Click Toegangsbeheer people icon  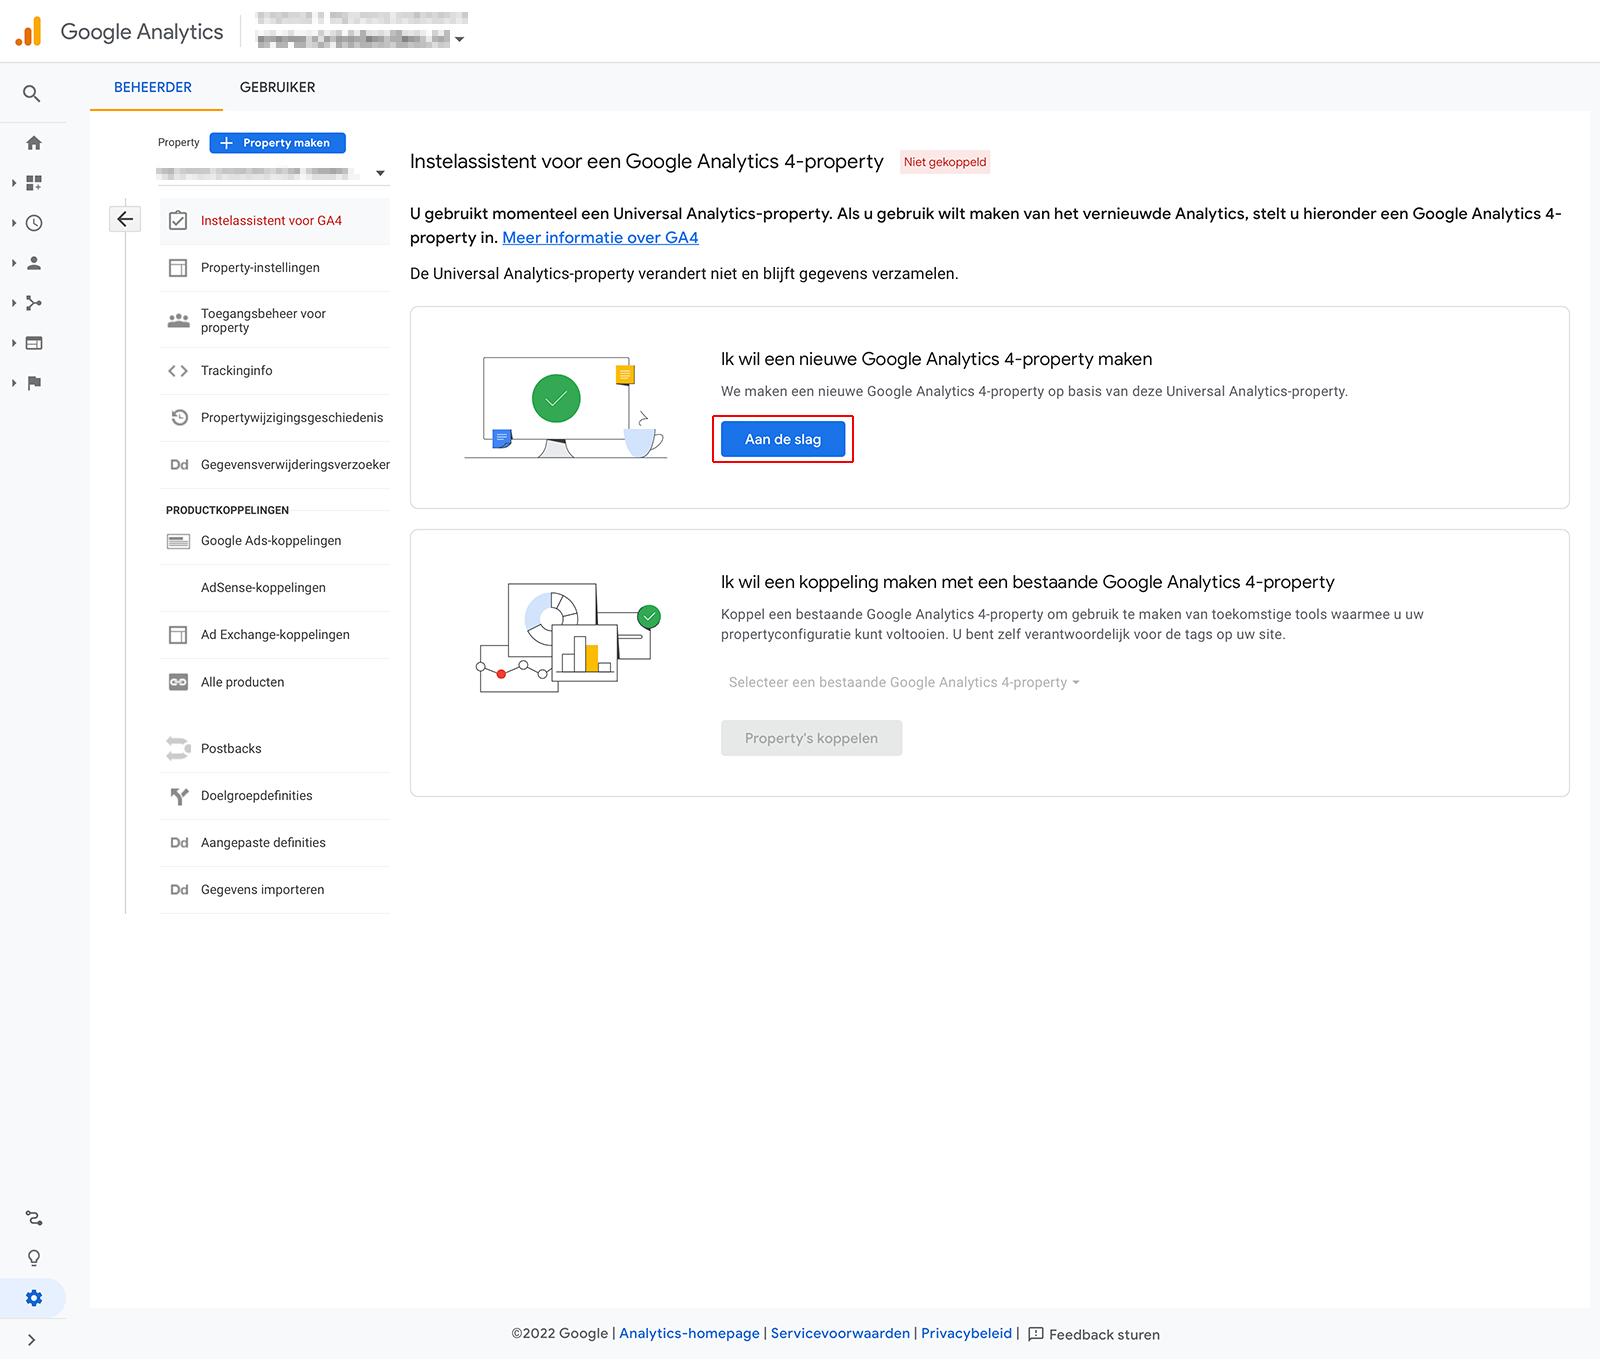178,320
